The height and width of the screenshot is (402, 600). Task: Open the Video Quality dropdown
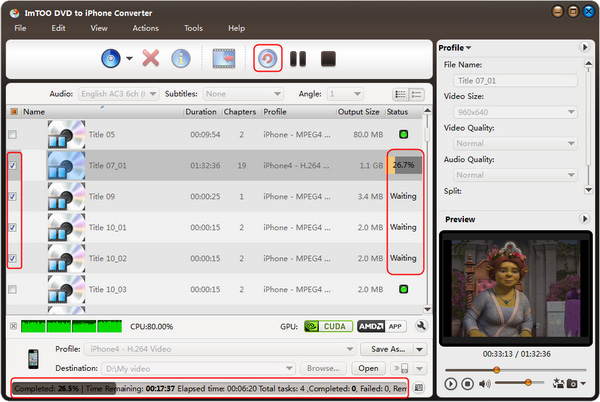point(515,143)
